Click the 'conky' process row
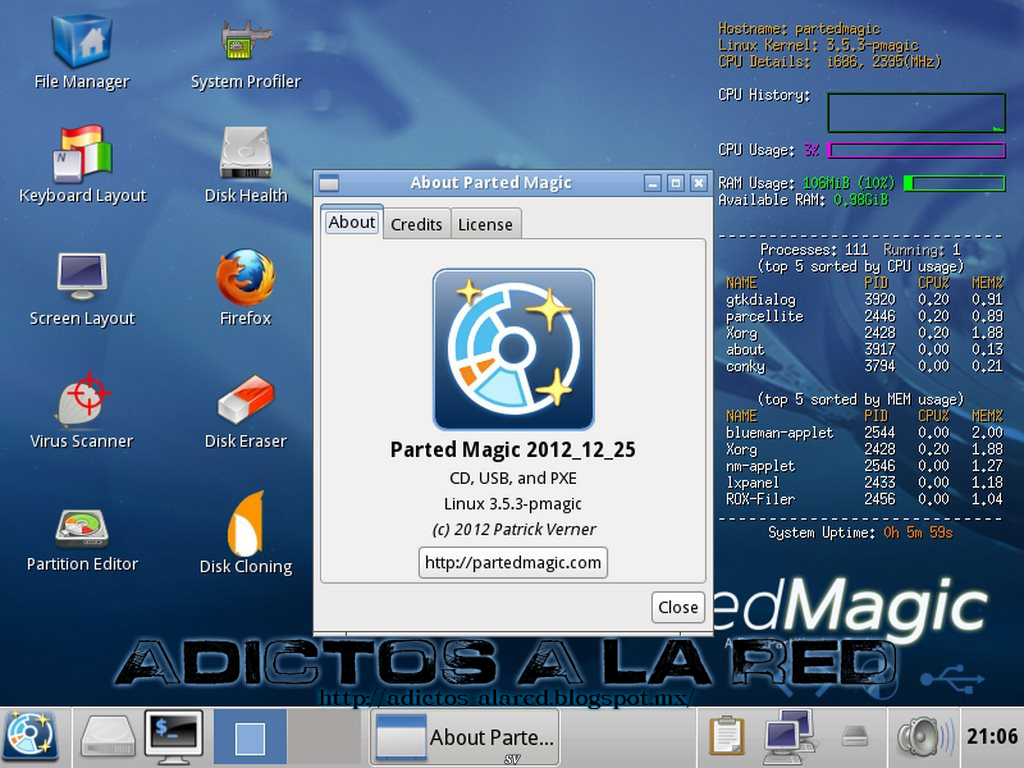1024x768 pixels. click(864, 366)
